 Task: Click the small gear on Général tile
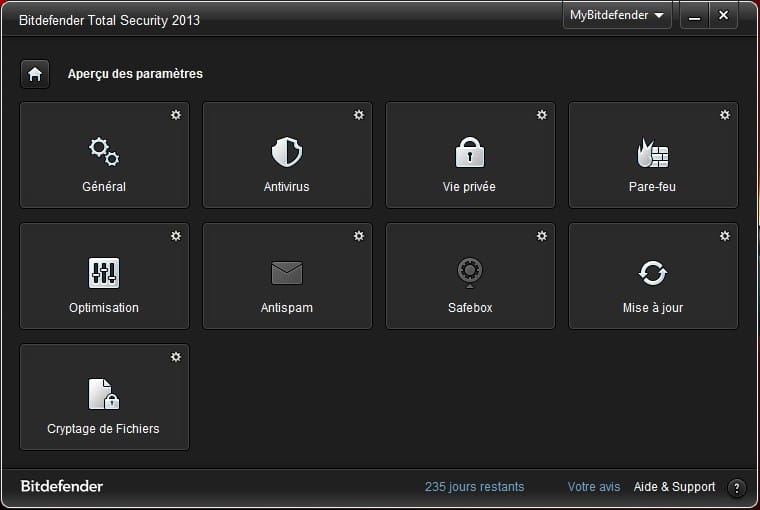[176, 115]
